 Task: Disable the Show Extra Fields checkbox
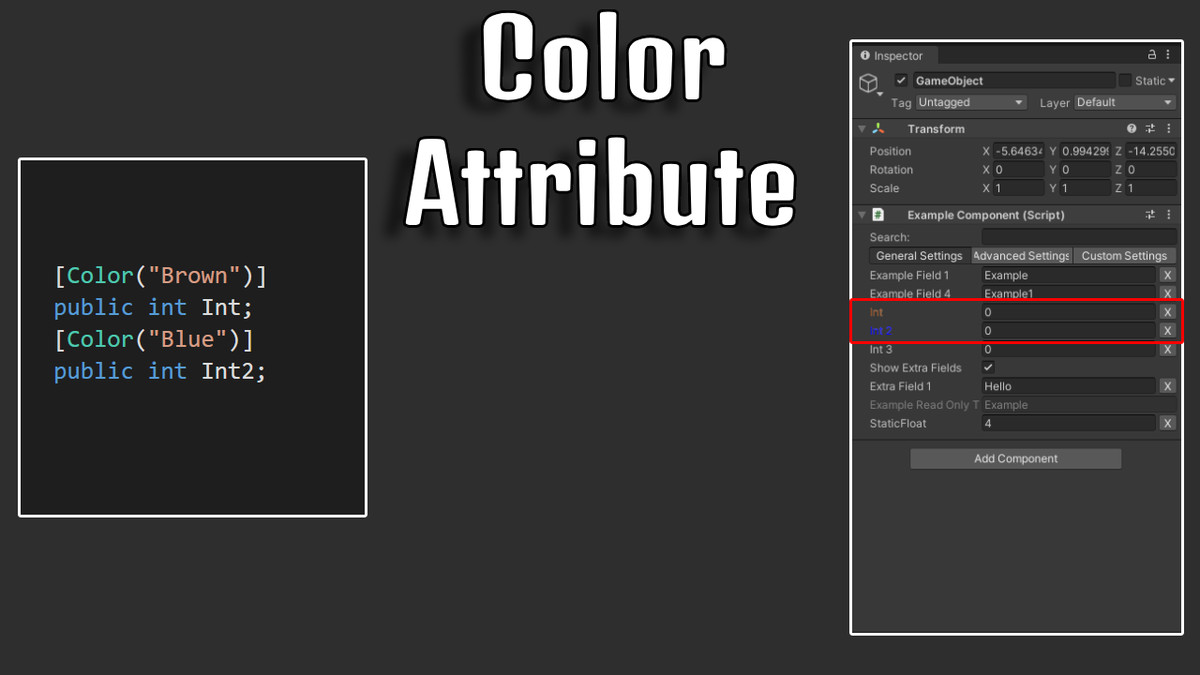coord(988,367)
